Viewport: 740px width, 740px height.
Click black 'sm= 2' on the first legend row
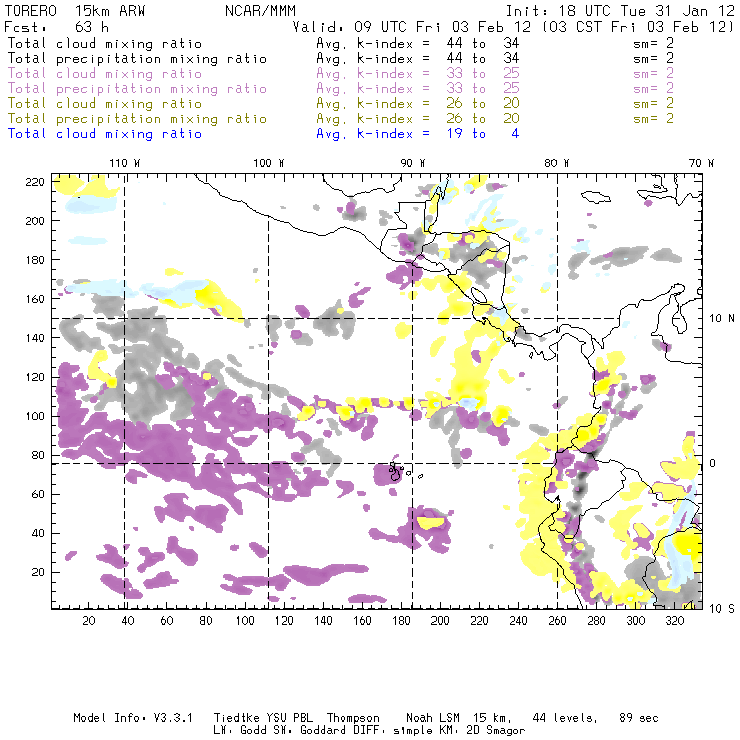pyautogui.click(x=654, y=44)
